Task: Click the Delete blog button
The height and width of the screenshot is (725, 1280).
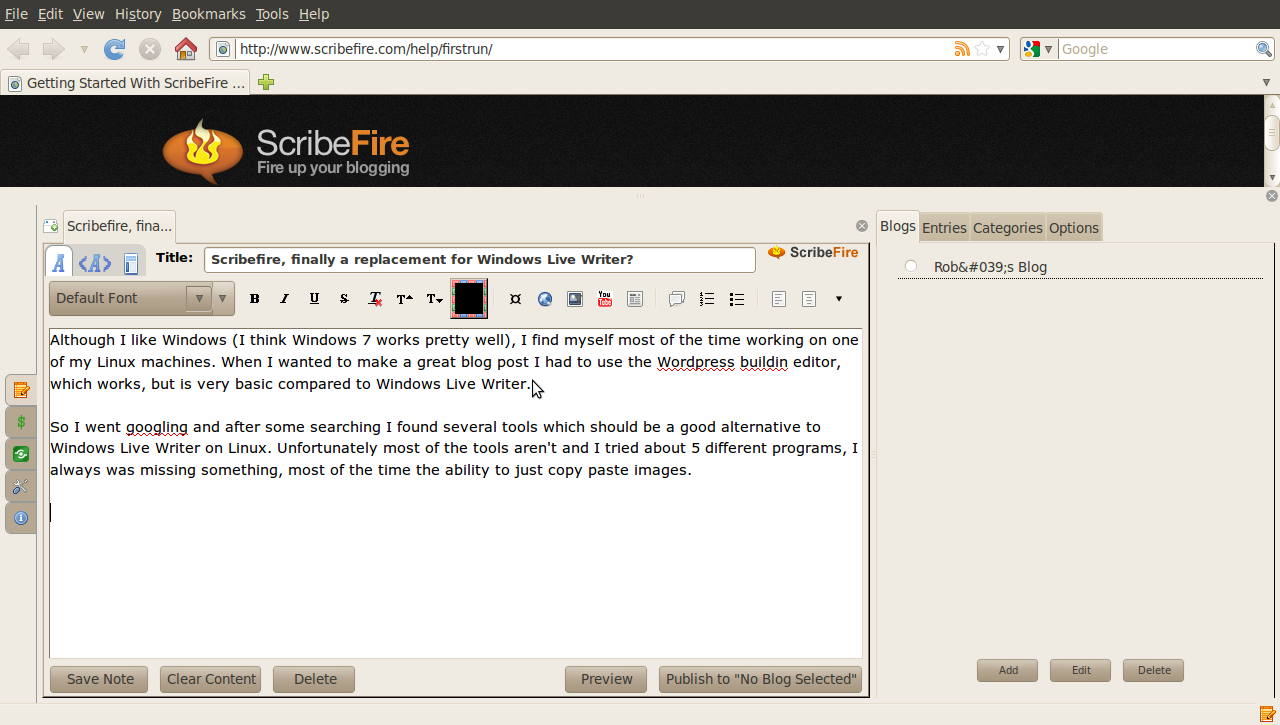Action: pos(1154,670)
